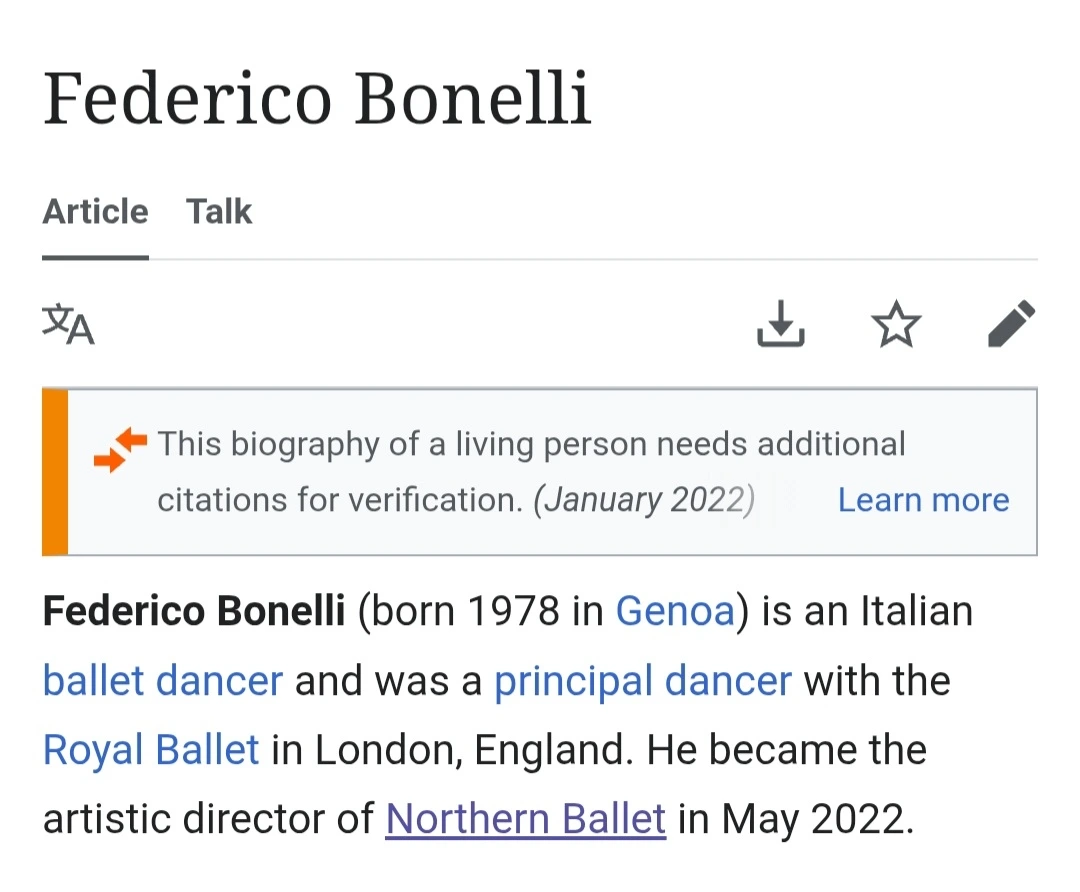Click the orange arrows icon in notice

click(120, 448)
